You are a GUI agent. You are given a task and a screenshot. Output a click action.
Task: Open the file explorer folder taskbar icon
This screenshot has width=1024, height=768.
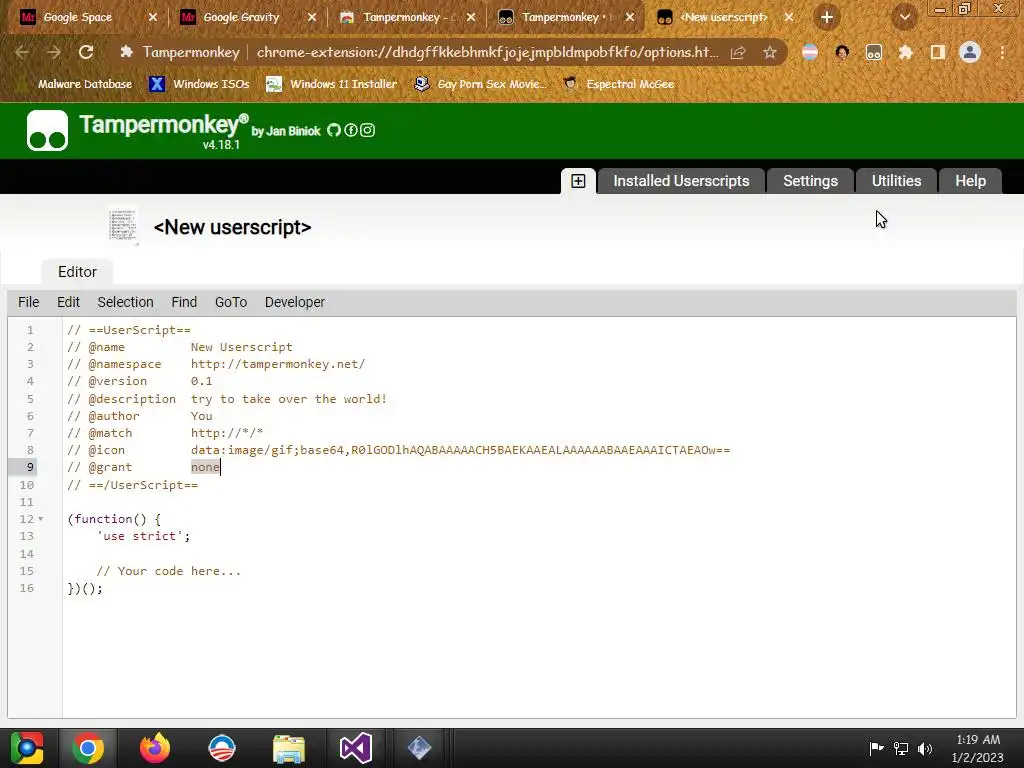(x=289, y=748)
